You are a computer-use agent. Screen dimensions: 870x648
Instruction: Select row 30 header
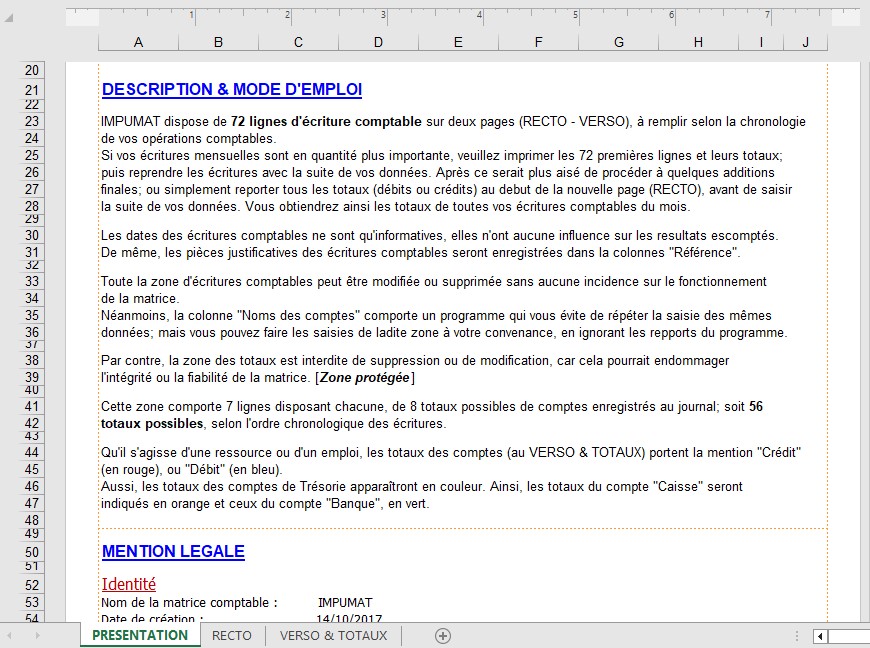(32, 235)
